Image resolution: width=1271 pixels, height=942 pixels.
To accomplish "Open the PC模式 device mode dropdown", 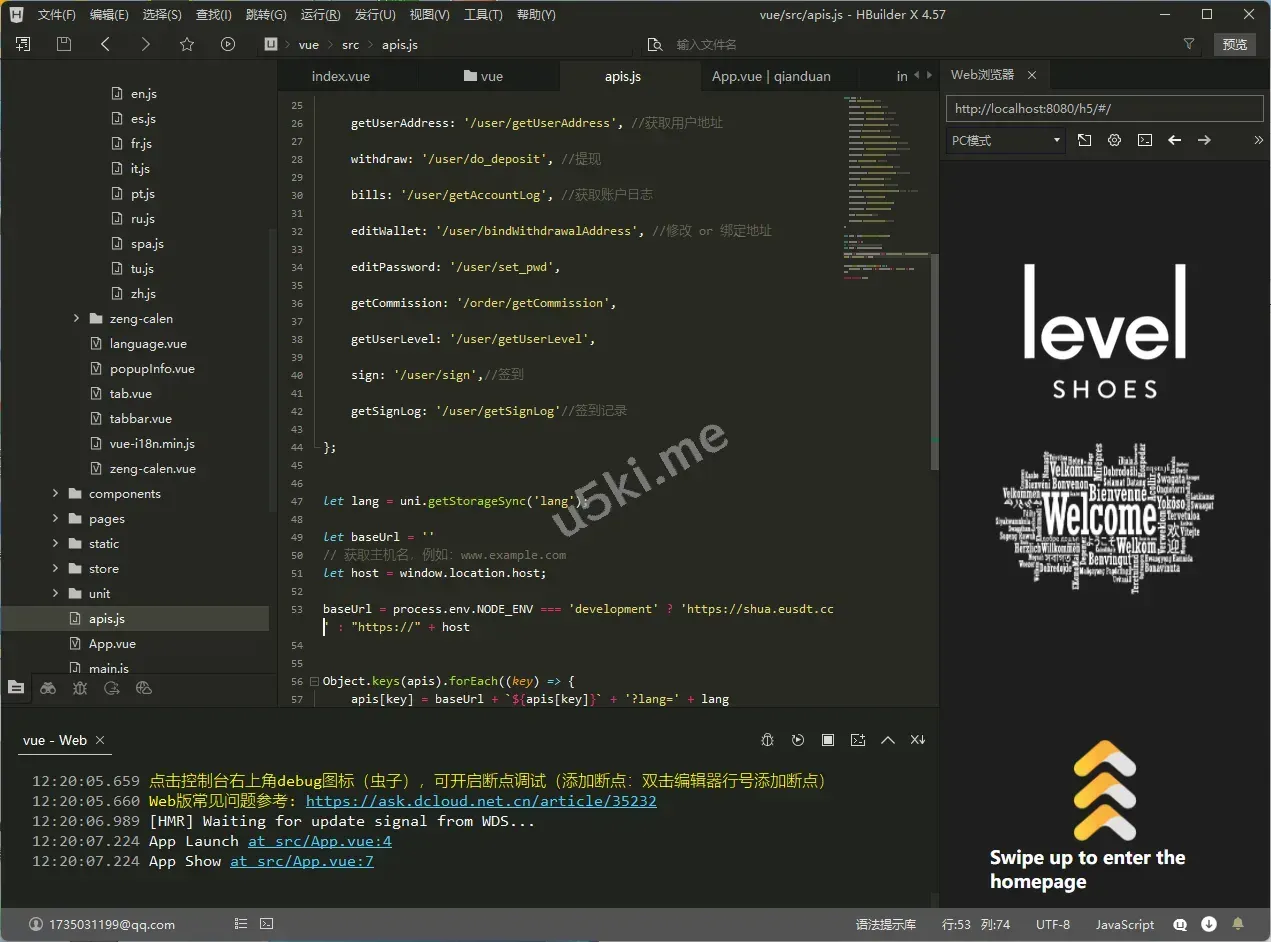I will click(1005, 141).
